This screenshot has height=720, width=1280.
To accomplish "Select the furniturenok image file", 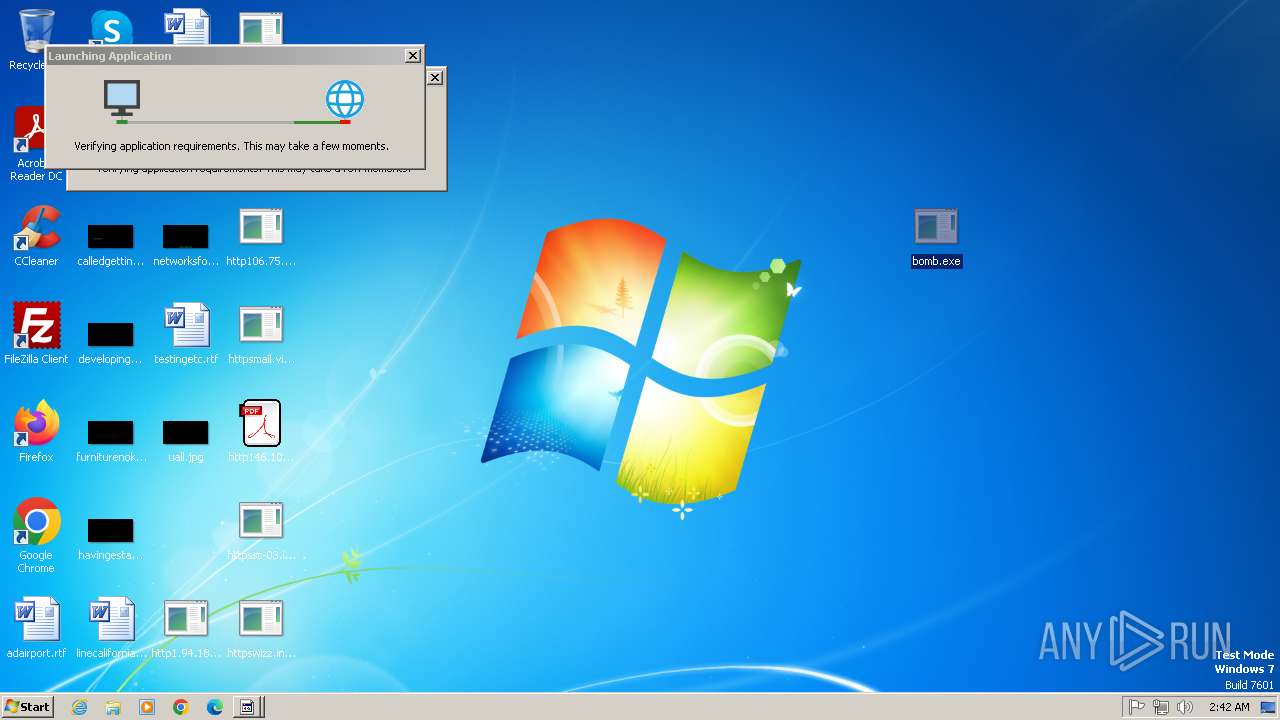I will point(111,441).
